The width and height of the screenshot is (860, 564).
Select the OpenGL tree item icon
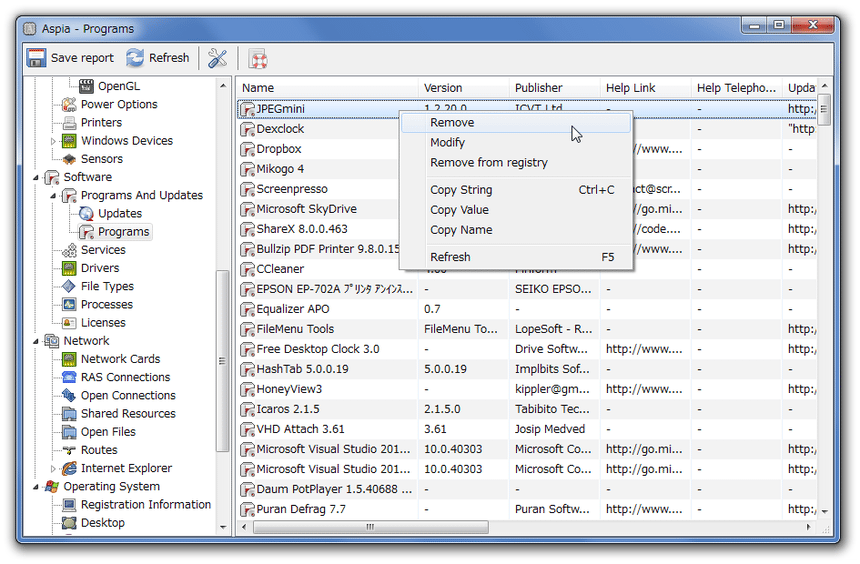(x=86, y=86)
